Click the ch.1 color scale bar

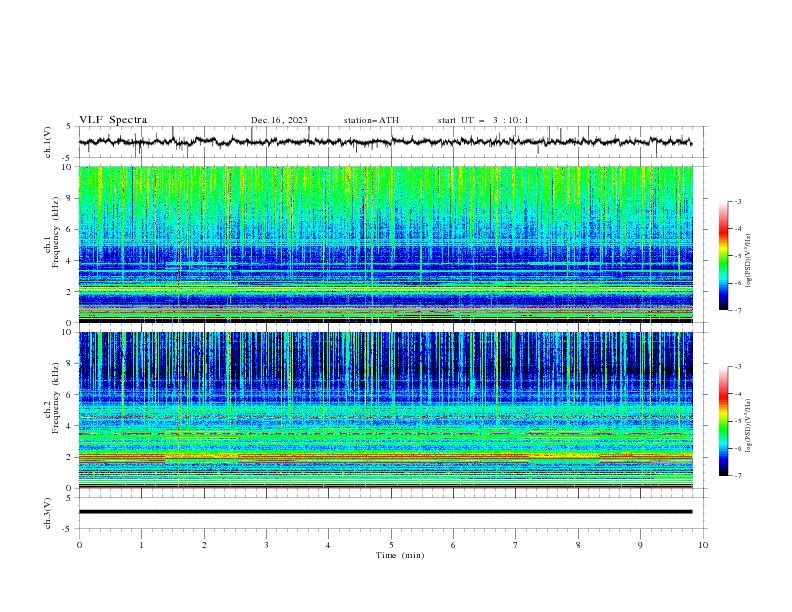pyautogui.click(x=723, y=256)
